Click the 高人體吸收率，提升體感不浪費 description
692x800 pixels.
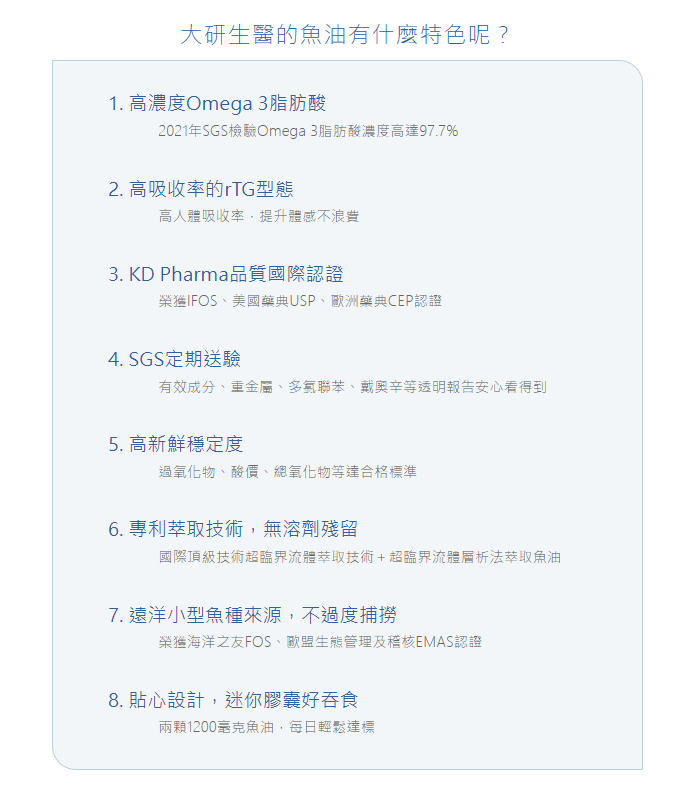[x=258, y=216]
